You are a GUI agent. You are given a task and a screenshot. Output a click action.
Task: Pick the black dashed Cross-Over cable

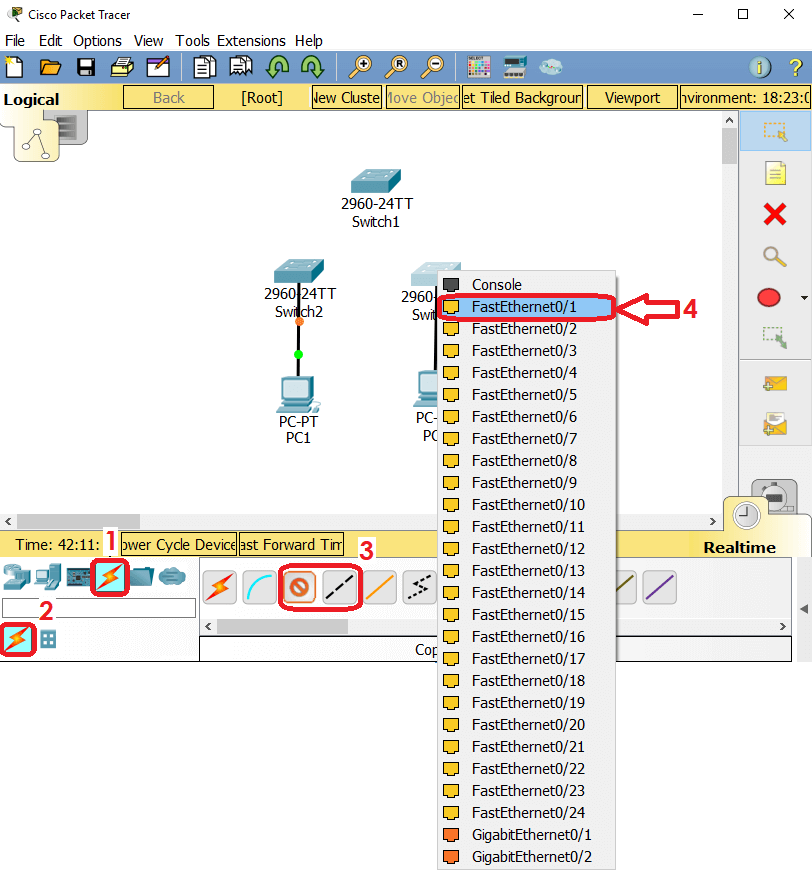339,587
